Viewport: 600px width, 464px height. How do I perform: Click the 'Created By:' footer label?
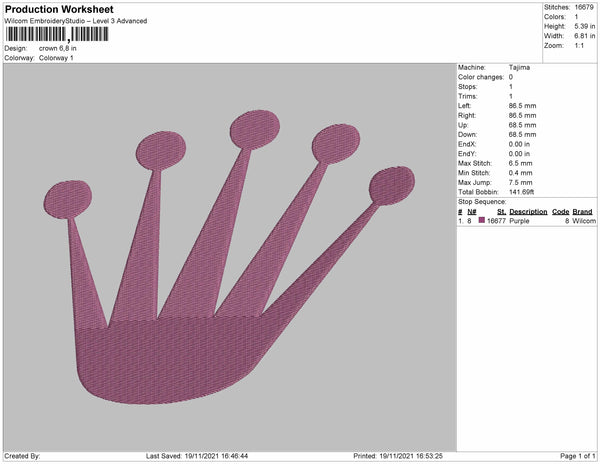[x=22, y=456]
